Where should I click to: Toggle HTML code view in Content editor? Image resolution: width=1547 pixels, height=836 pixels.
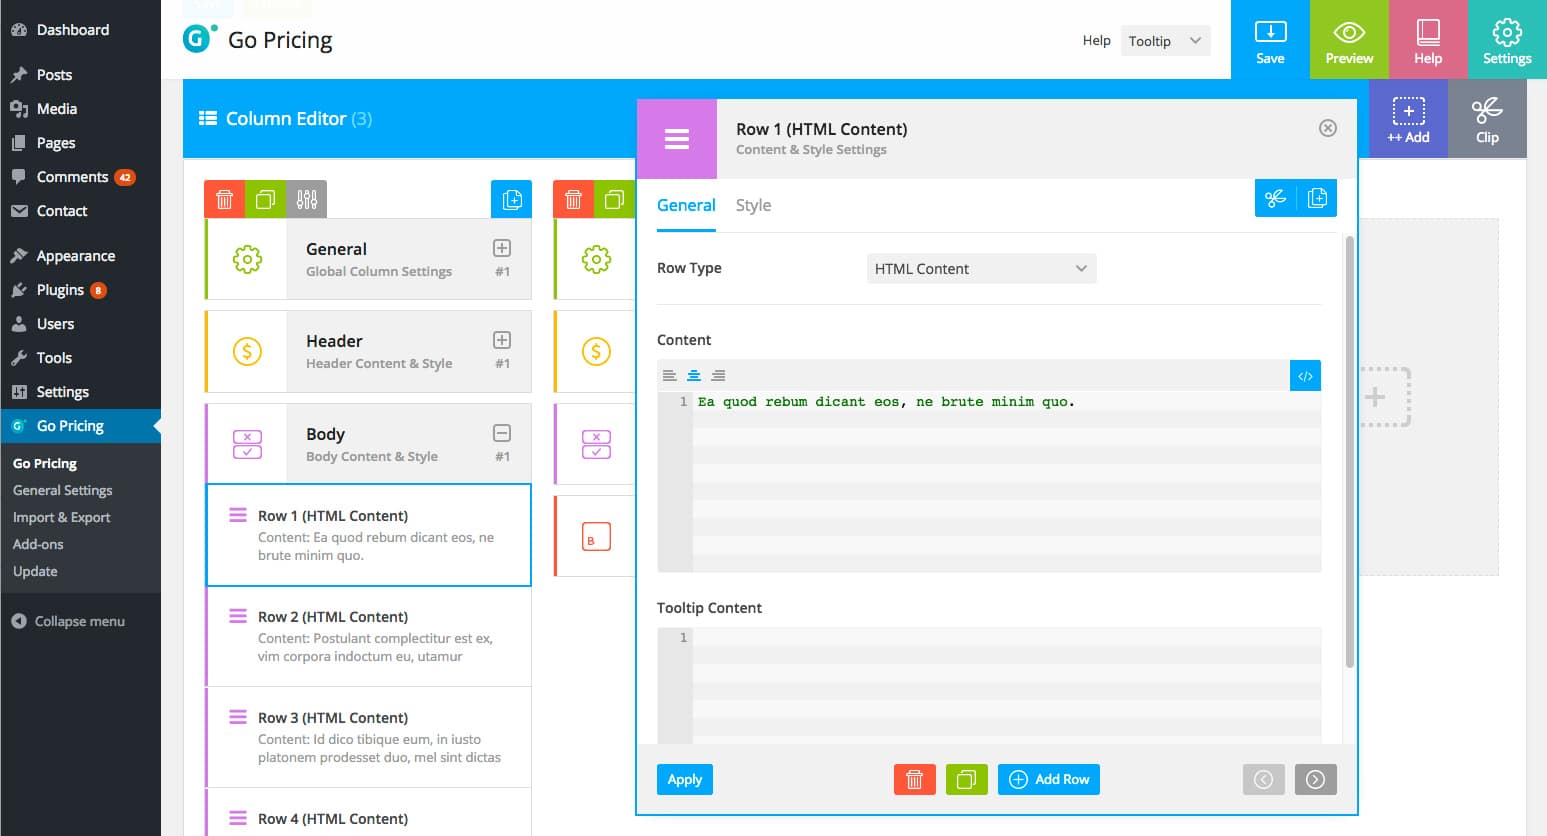click(x=1305, y=376)
